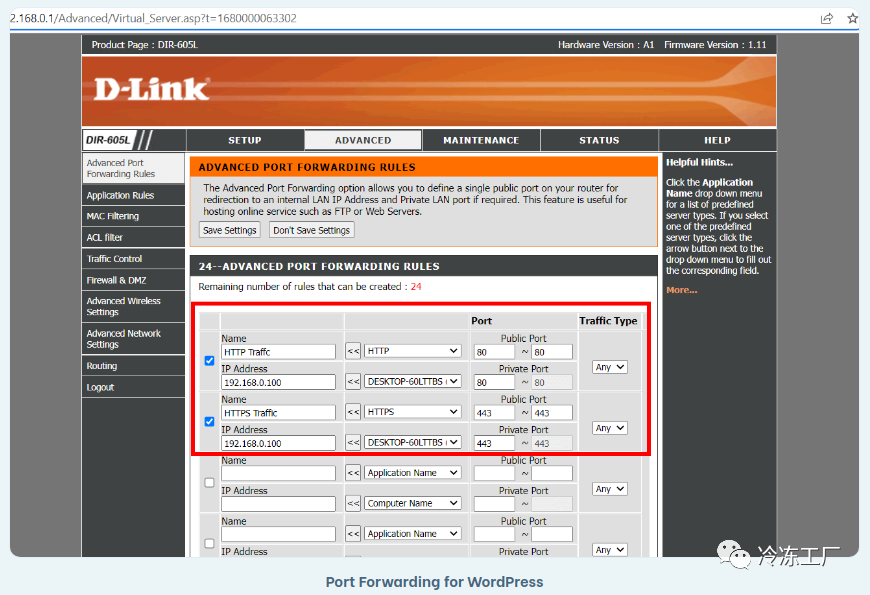Screen dimensions: 870x595
Task: Open DESKTOP-60LTTBS dropdown in HTTP Traffic rule
Action: (413, 381)
